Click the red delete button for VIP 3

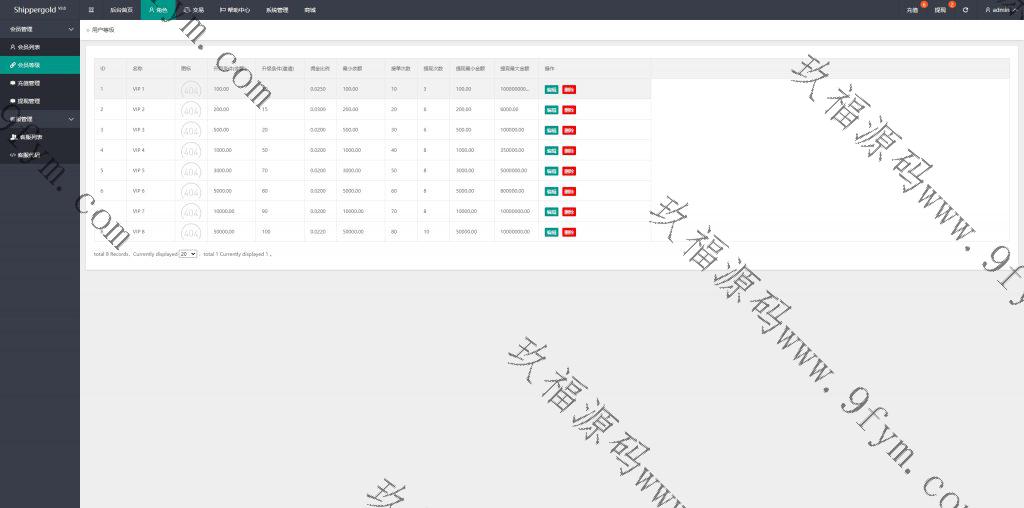click(x=569, y=130)
